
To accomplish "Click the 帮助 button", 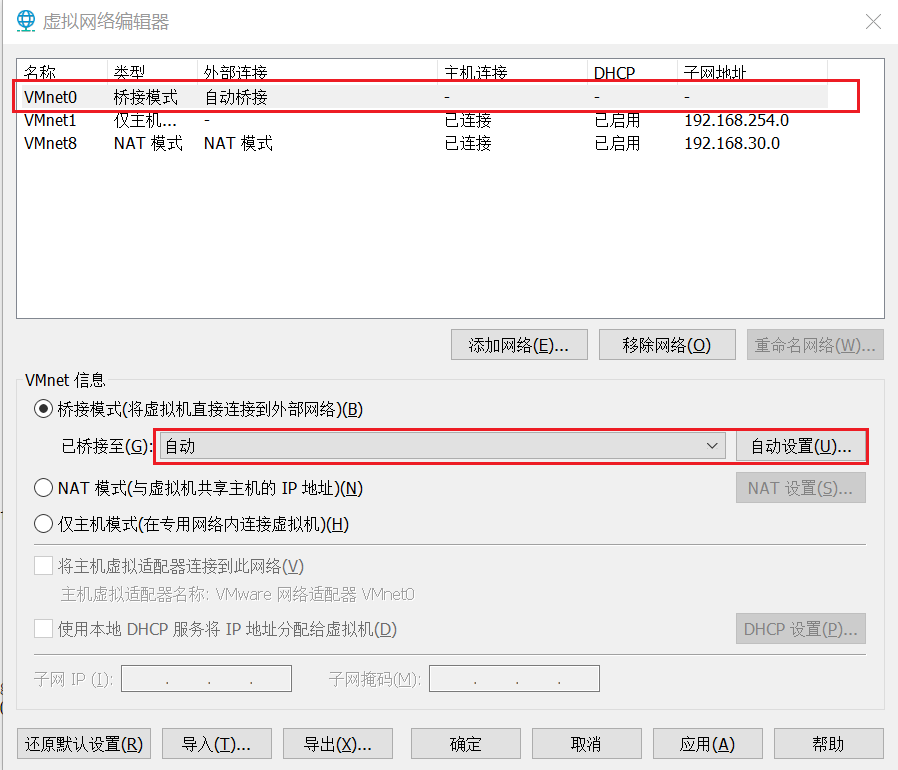I will [x=828, y=744].
